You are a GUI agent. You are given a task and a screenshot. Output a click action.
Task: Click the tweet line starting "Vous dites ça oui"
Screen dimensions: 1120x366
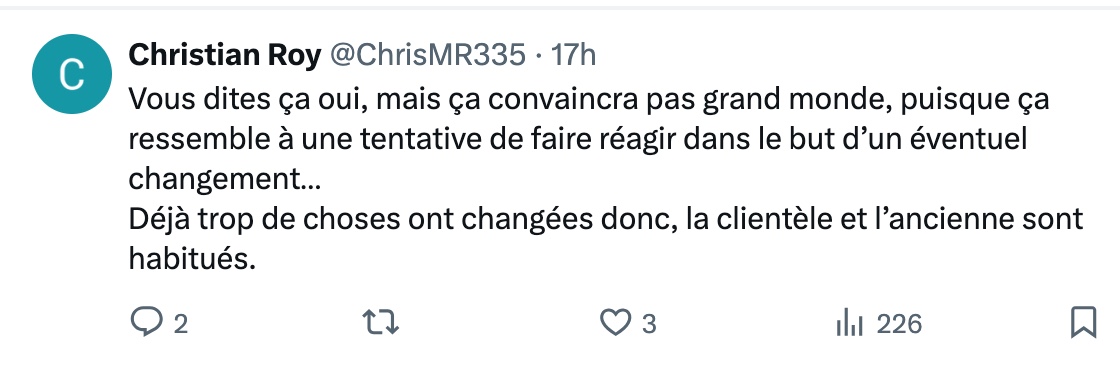[x=589, y=99]
